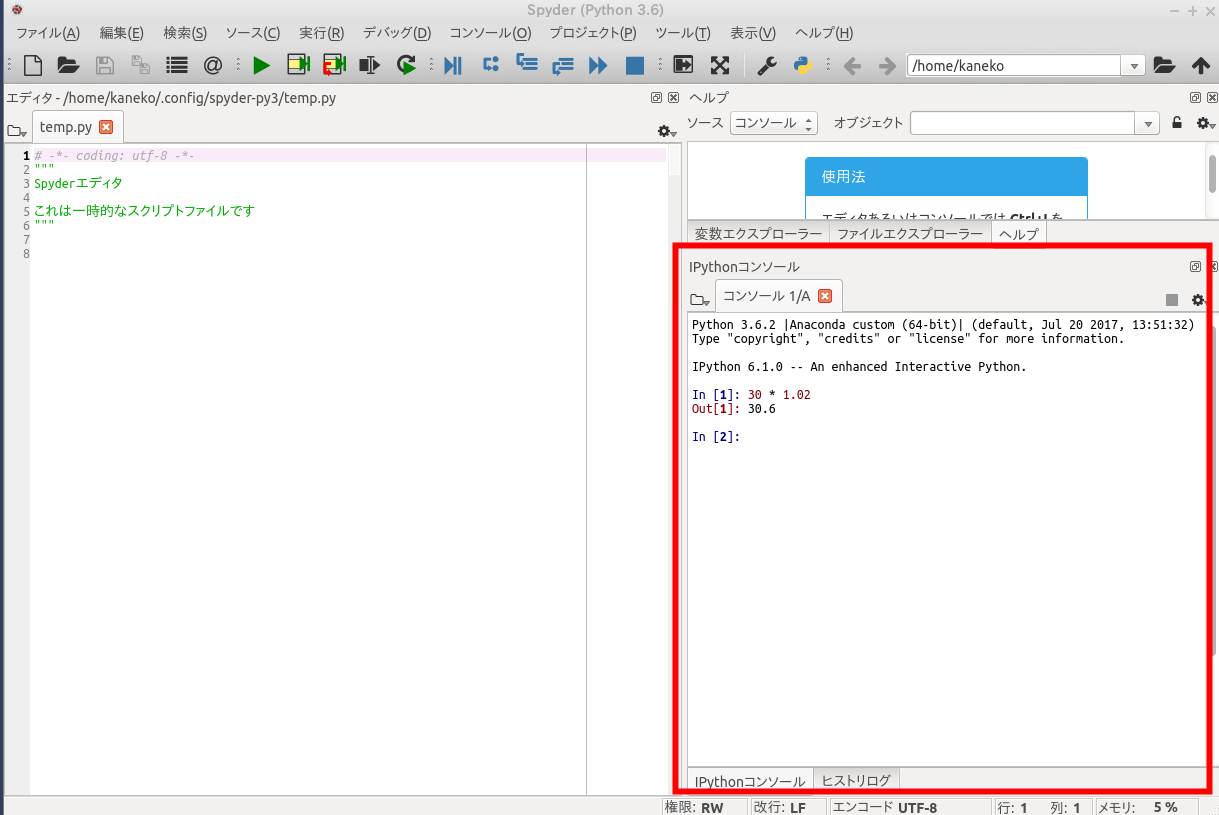Open the ファイル(A) menu

coord(47,32)
